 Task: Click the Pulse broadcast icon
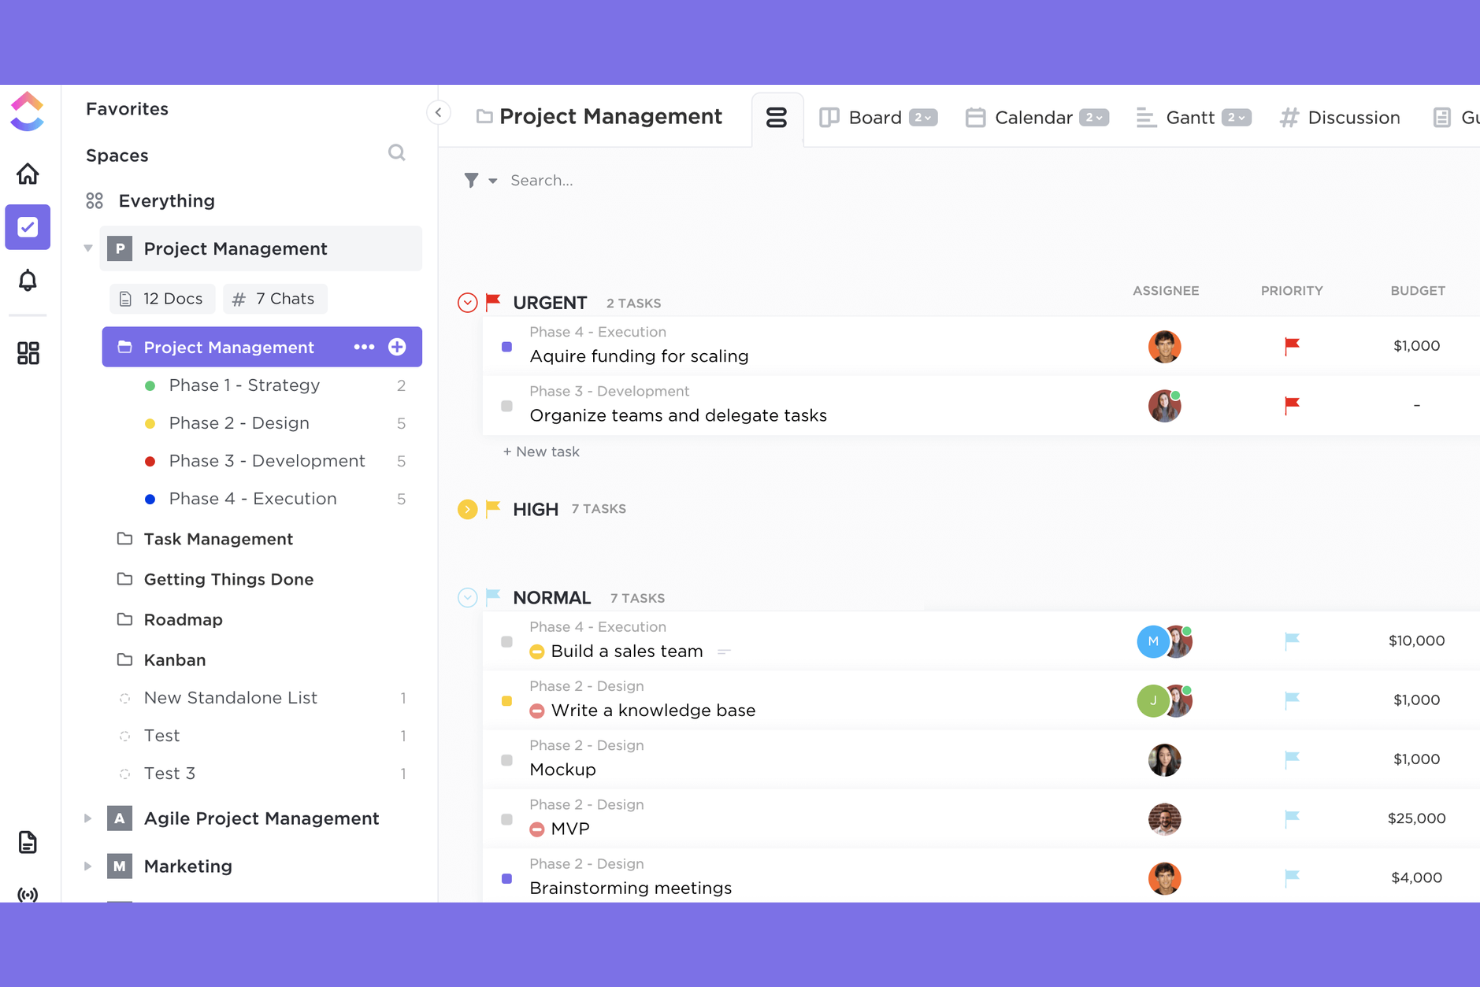point(28,894)
